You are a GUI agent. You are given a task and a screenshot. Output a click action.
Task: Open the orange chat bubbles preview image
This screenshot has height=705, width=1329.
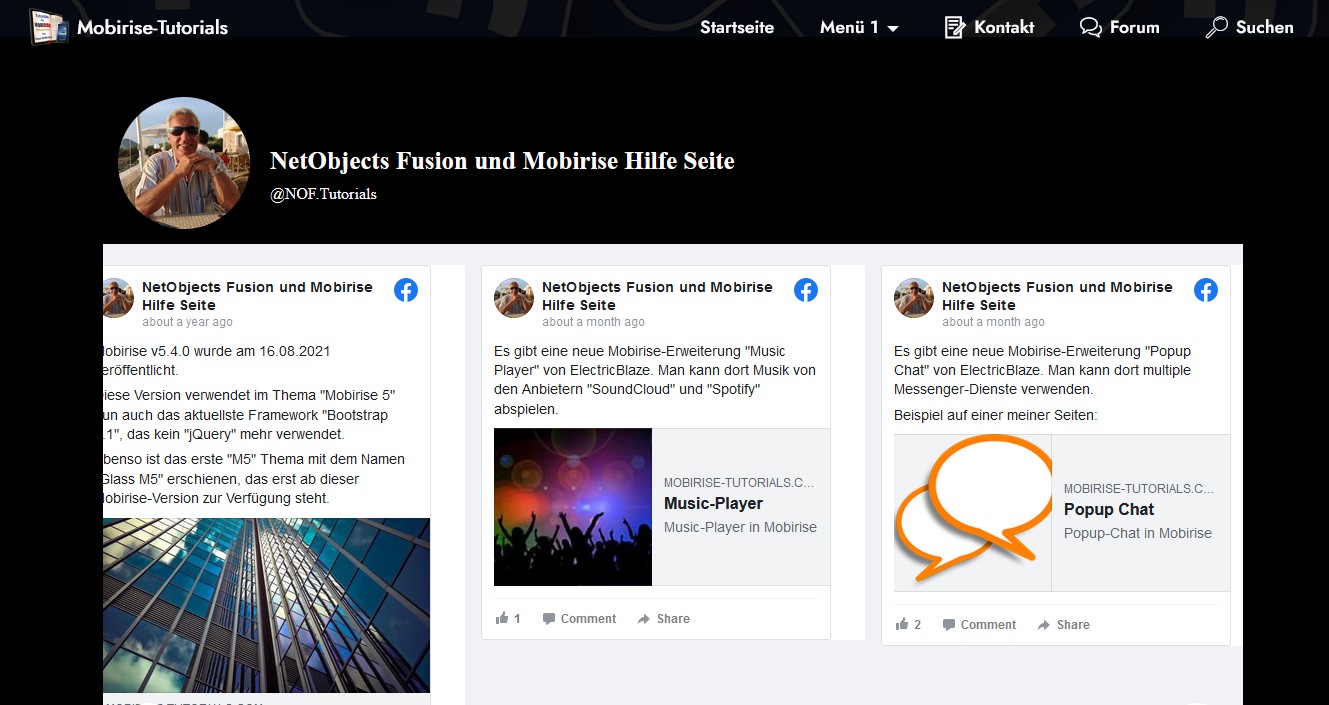(x=973, y=513)
